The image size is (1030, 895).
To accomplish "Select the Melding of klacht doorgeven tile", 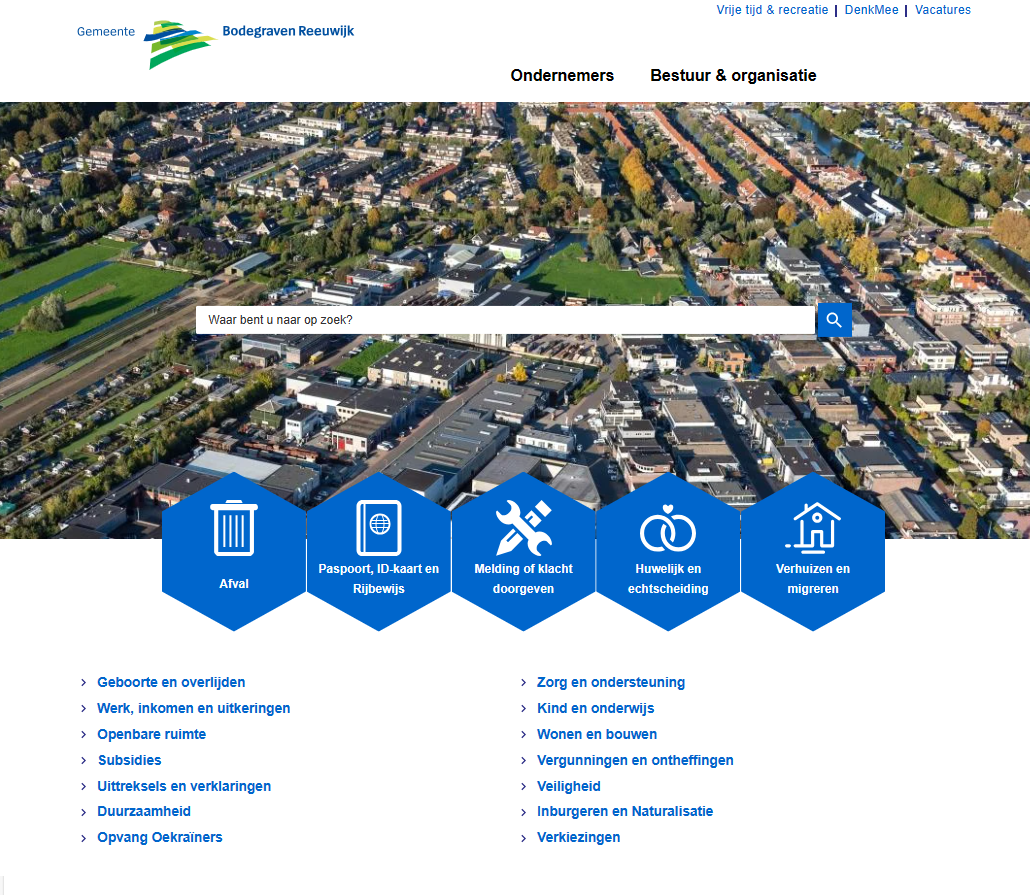I will (524, 551).
